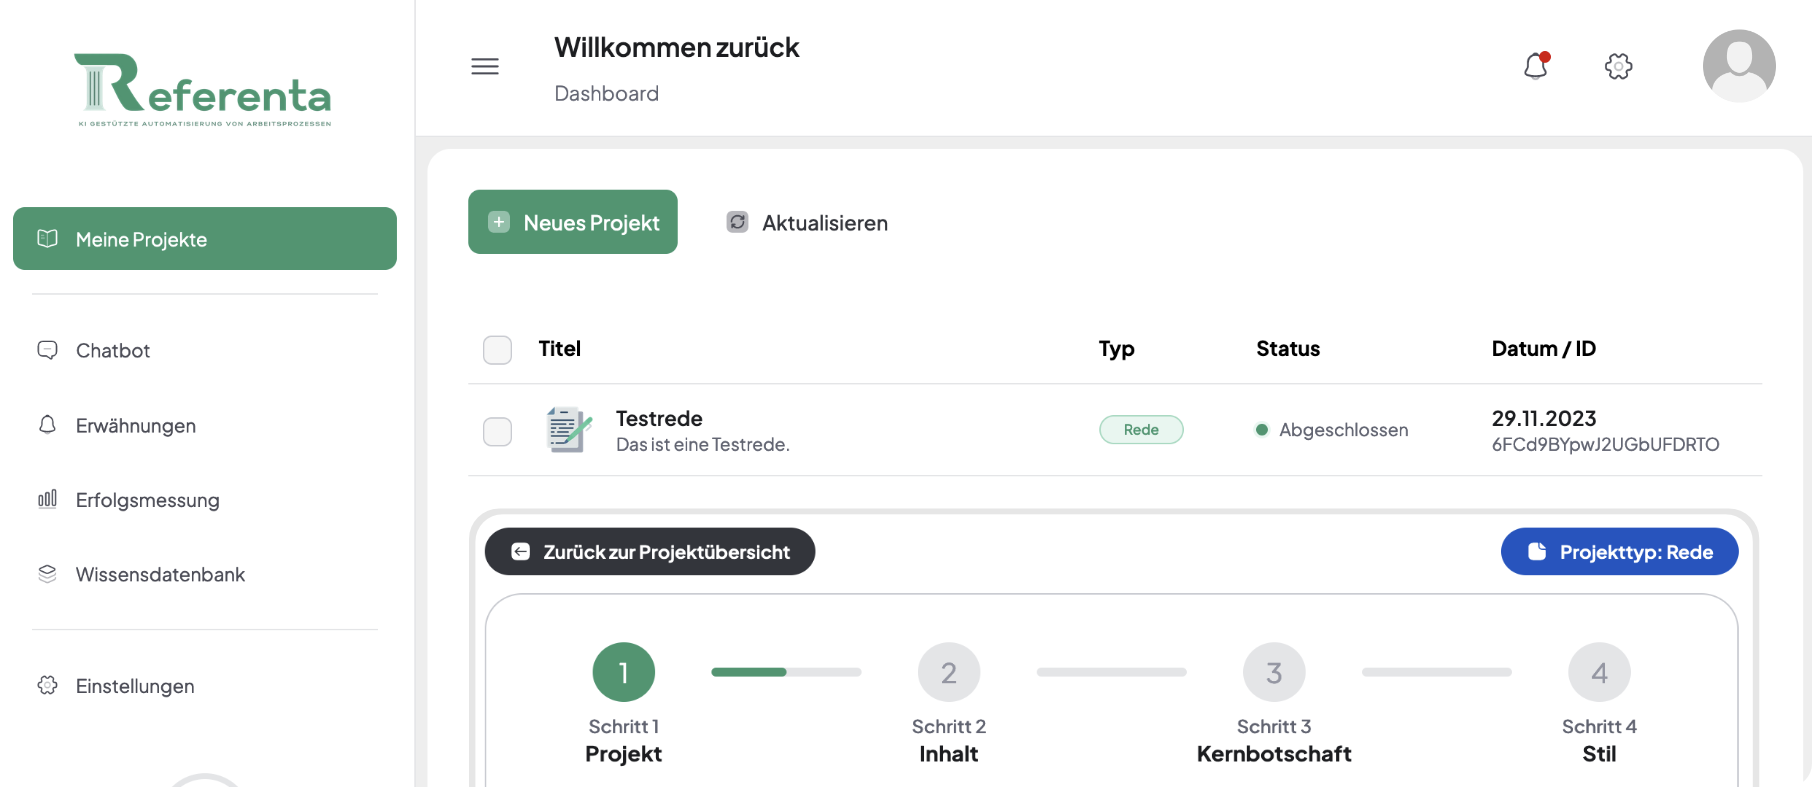Check the Testrede row checkbox
Viewport: 1812px width, 787px height.
click(497, 431)
